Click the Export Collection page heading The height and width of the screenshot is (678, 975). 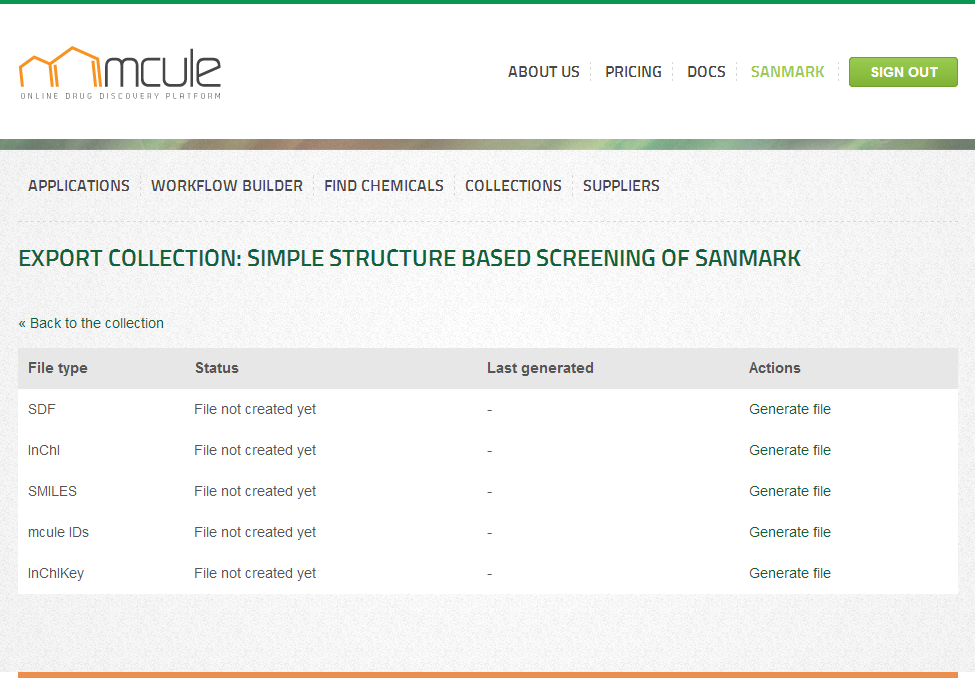(x=410, y=258)
